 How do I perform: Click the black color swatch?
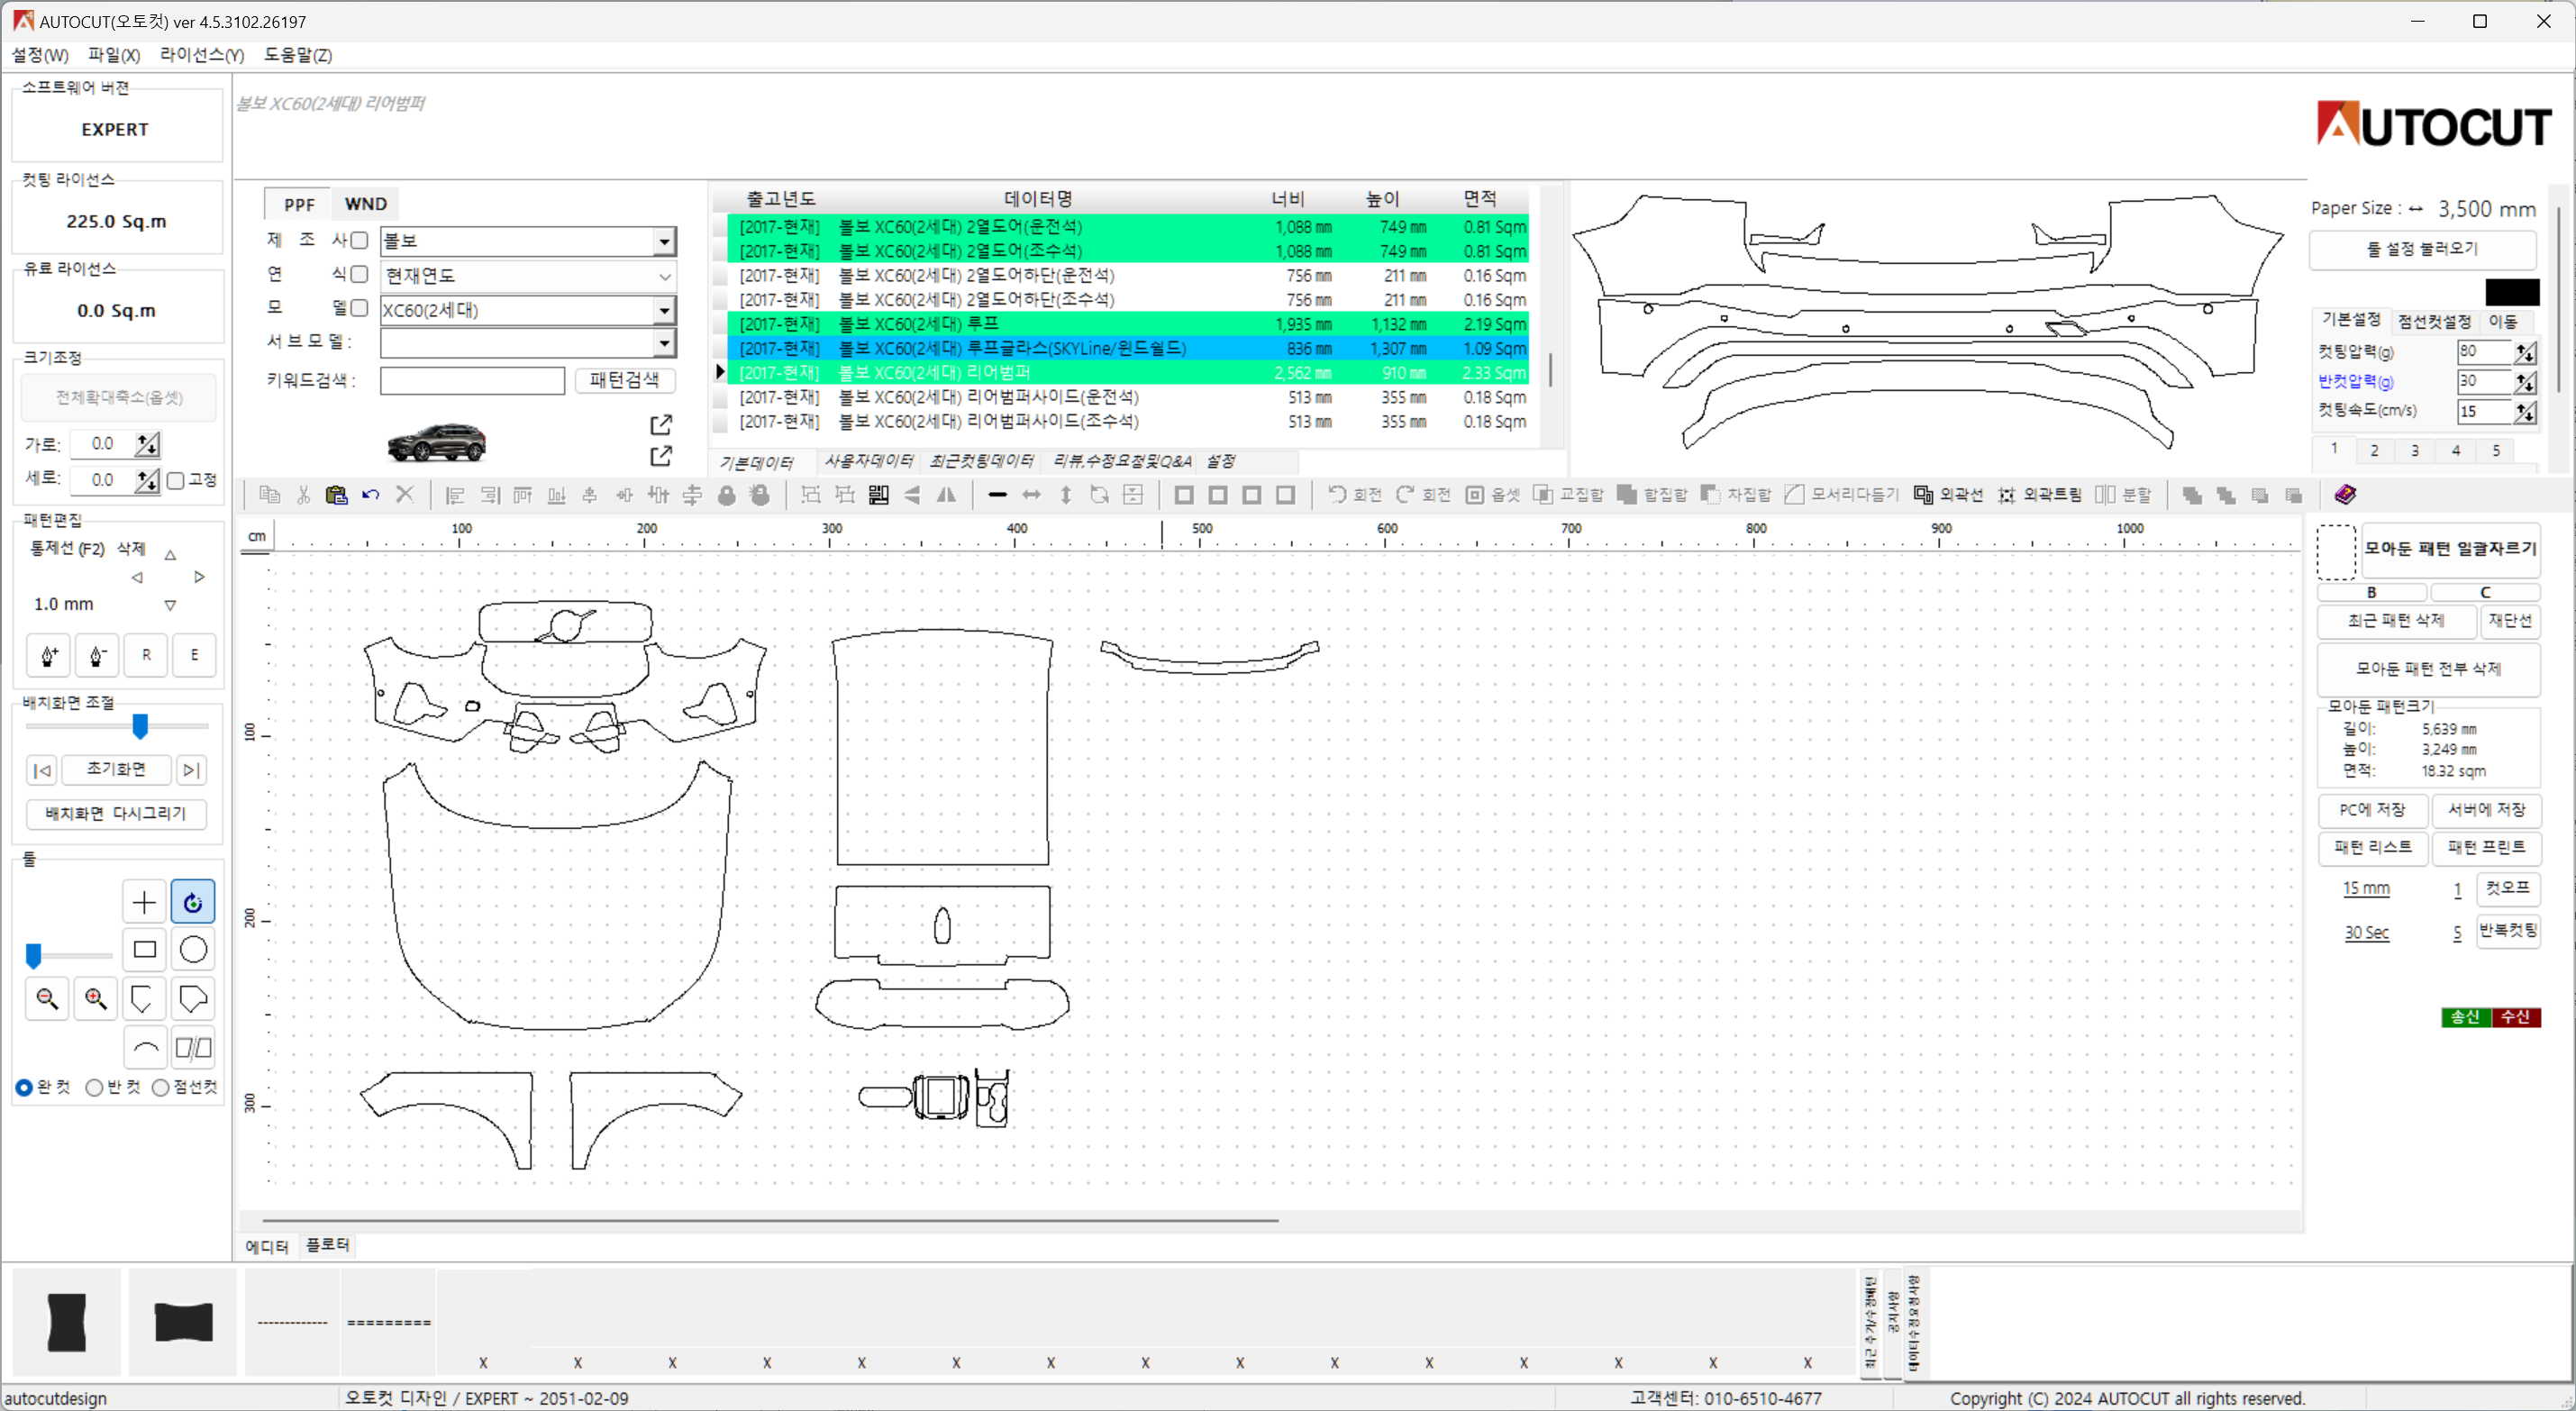2512,292
